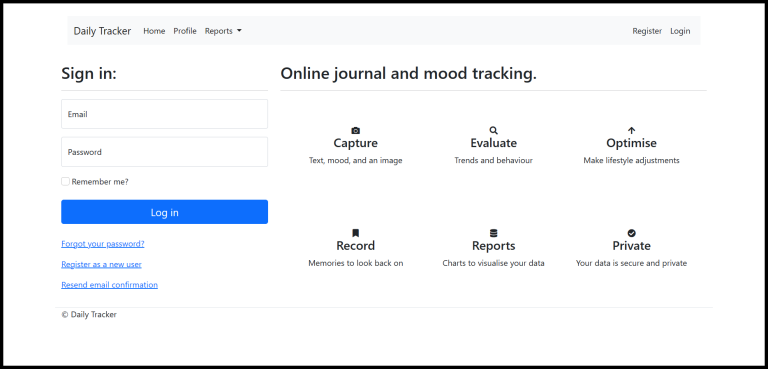Expand the Reports dropdown in navbar
Image resolution: width=768 pixels, height=369 pixels.
point(223,31)
